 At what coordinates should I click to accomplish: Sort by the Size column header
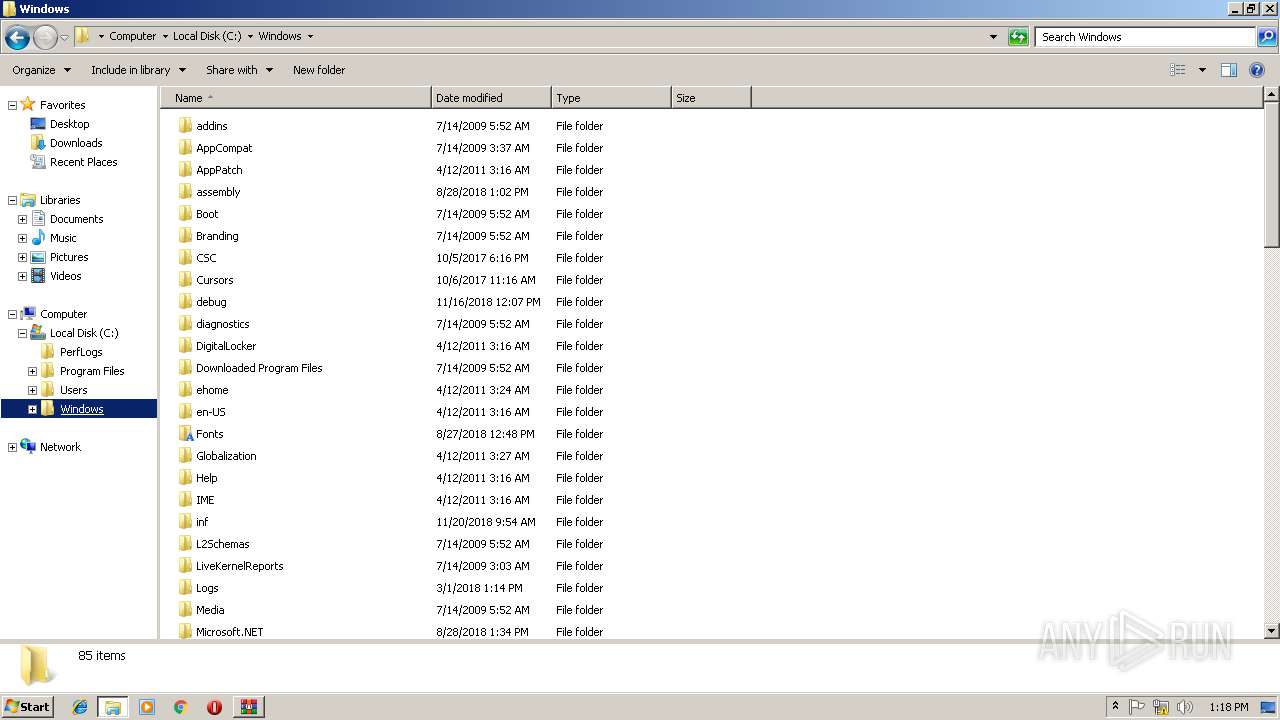click(711, 98)
